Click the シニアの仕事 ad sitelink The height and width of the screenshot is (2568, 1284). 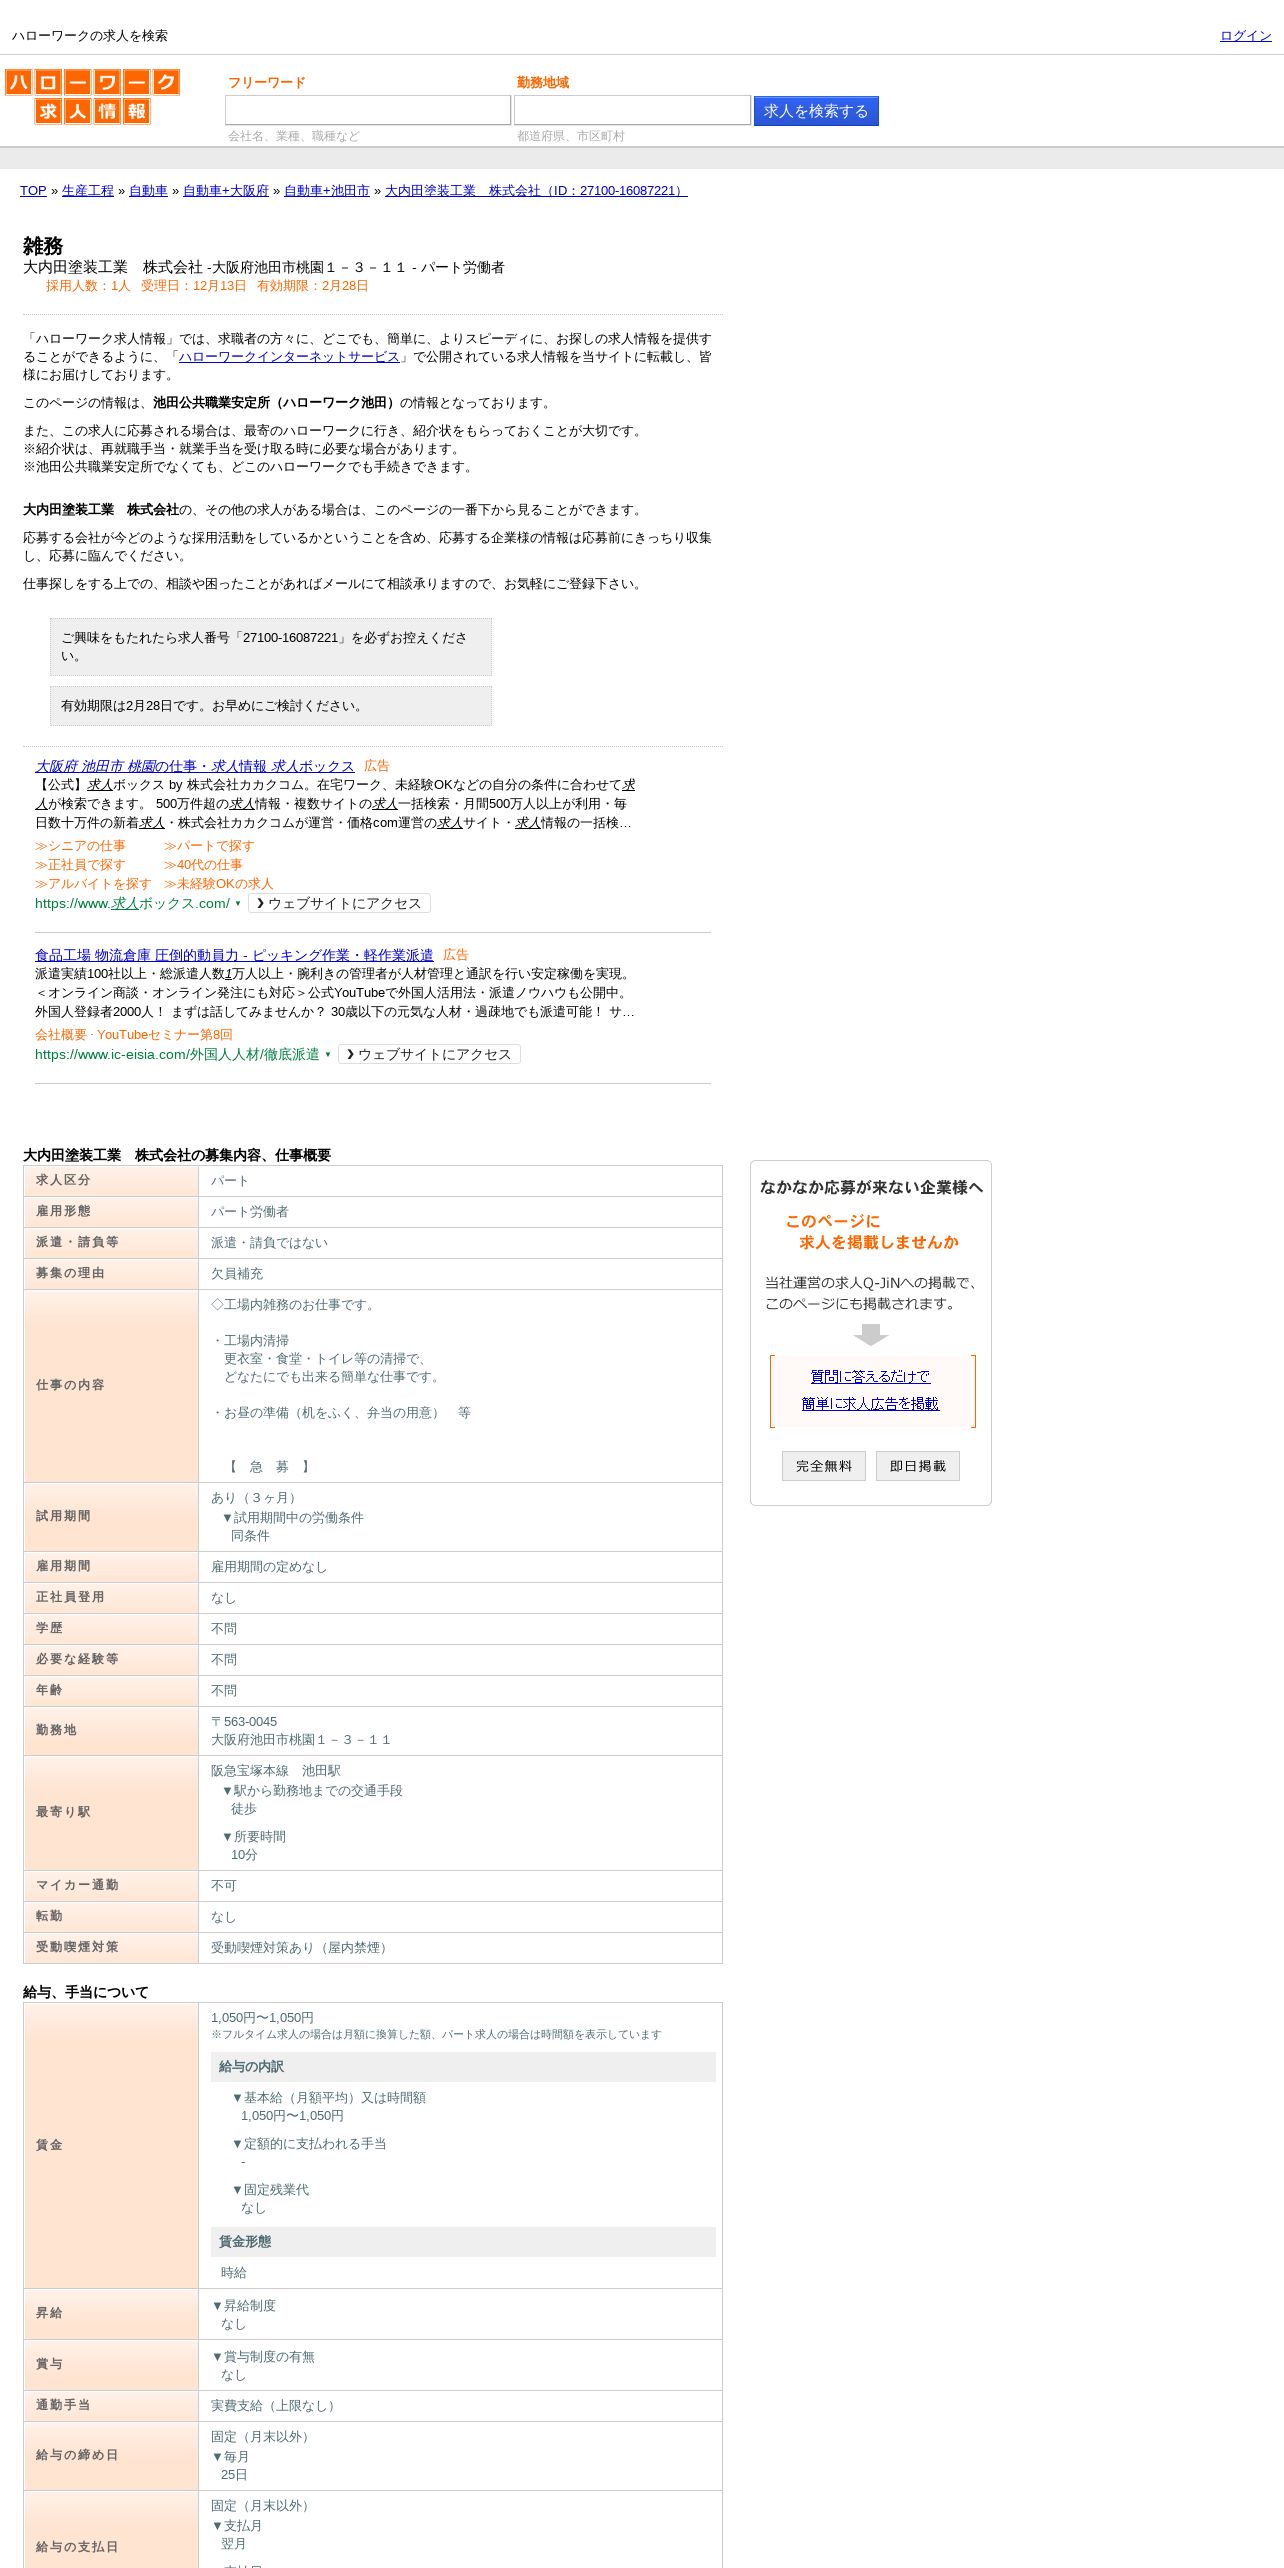81,846
